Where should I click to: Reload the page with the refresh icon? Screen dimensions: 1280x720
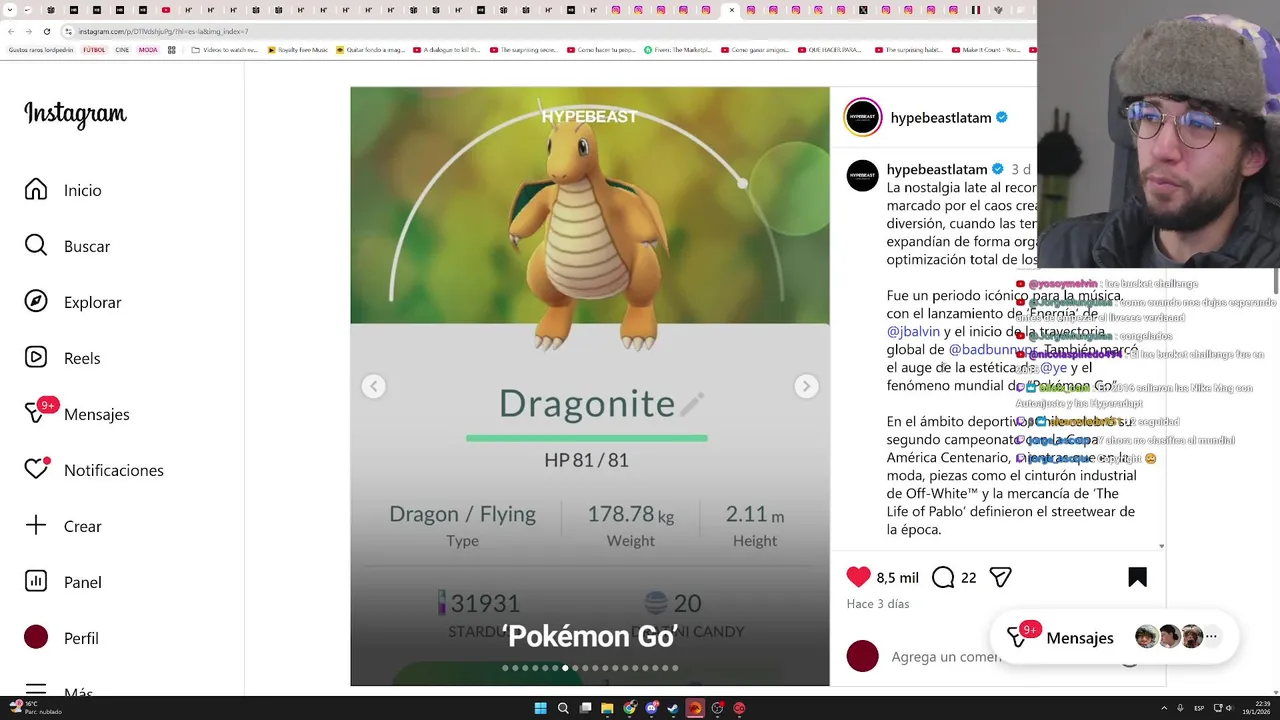[47, 31]
